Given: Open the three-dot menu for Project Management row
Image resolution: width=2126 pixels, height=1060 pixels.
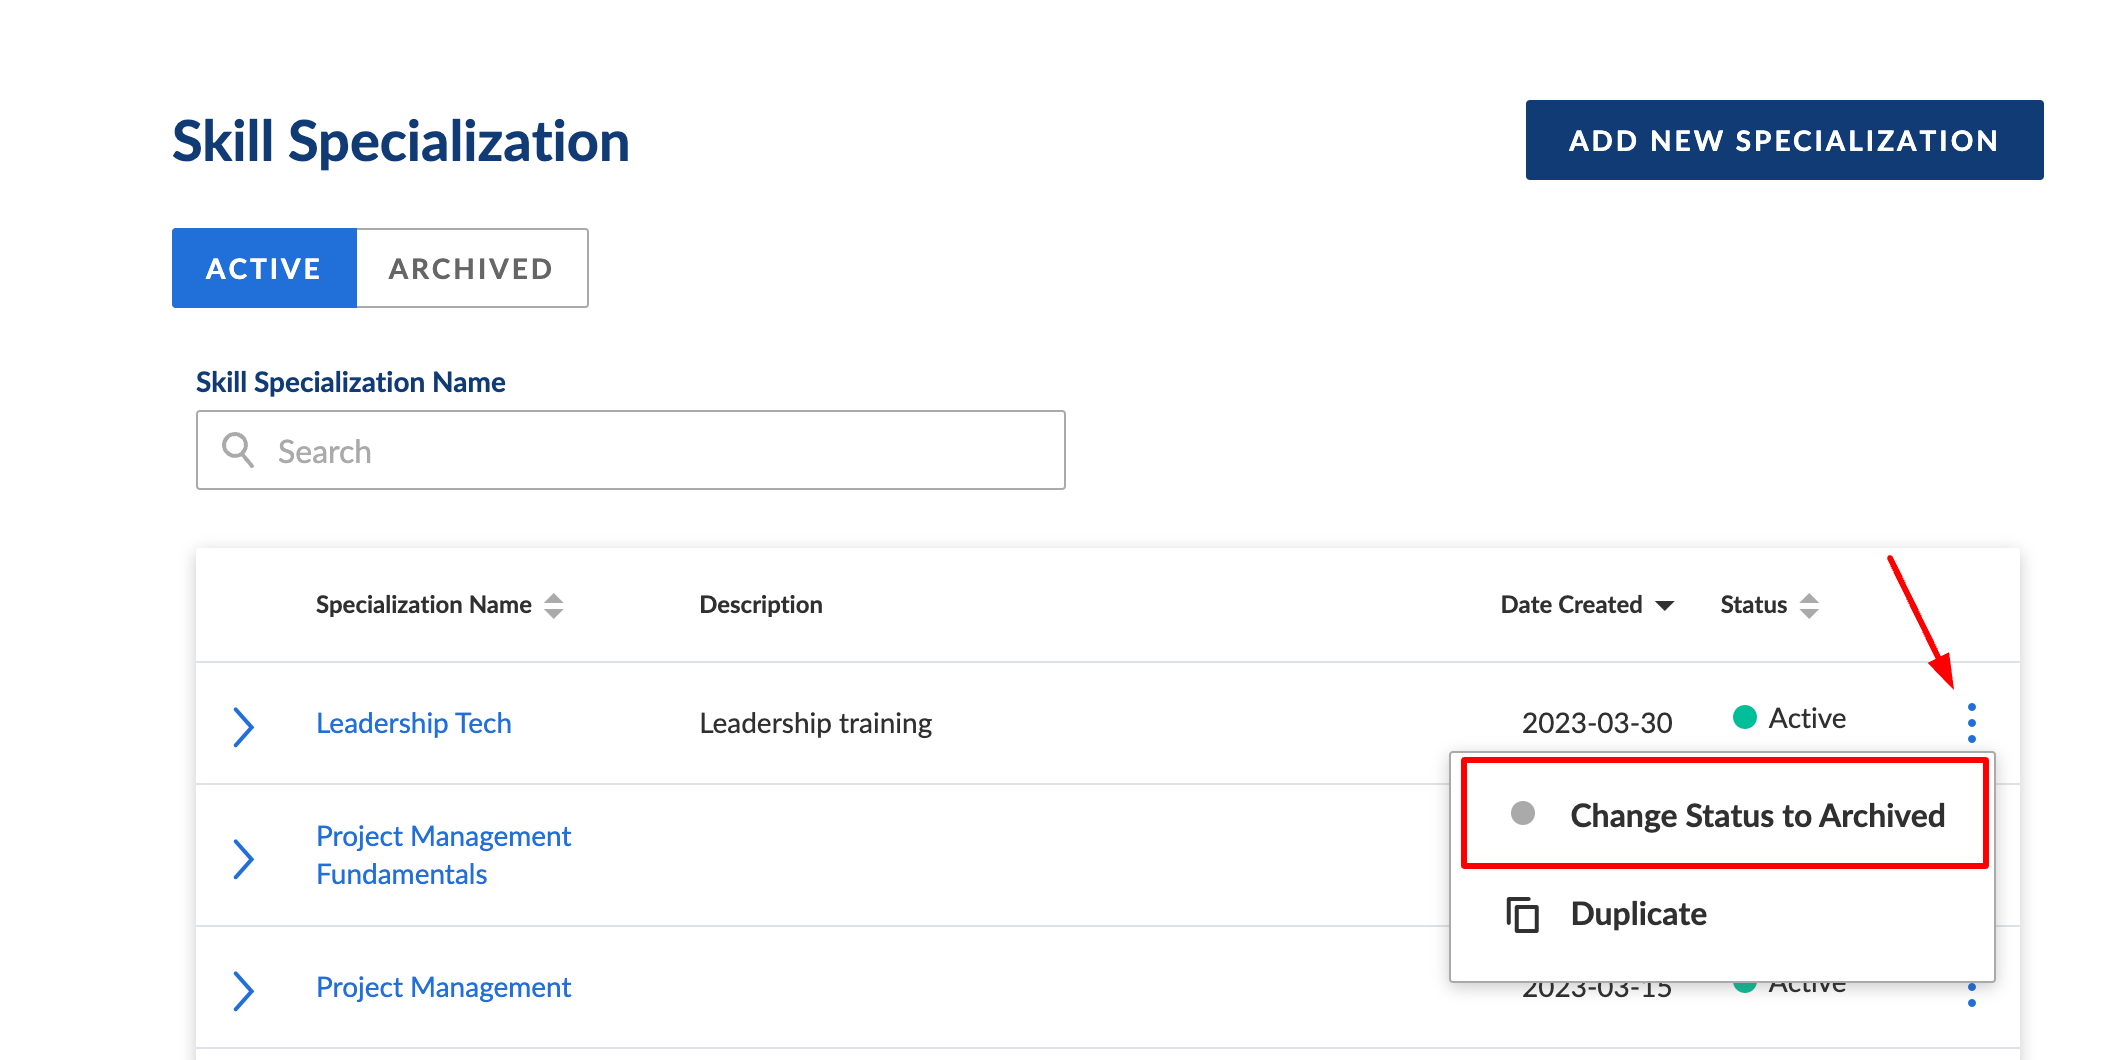Looking at the screenshot, I should point(1971,994).
